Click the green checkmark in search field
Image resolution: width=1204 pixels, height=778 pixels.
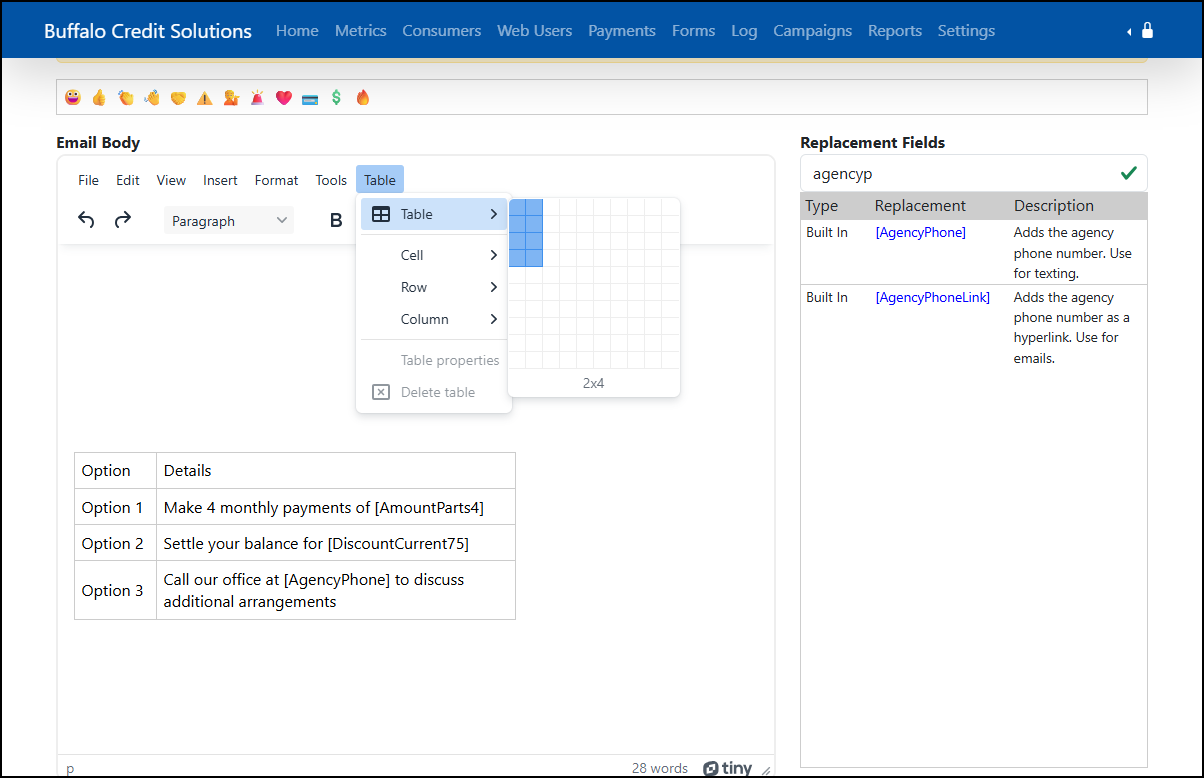tap(1129, 173)
